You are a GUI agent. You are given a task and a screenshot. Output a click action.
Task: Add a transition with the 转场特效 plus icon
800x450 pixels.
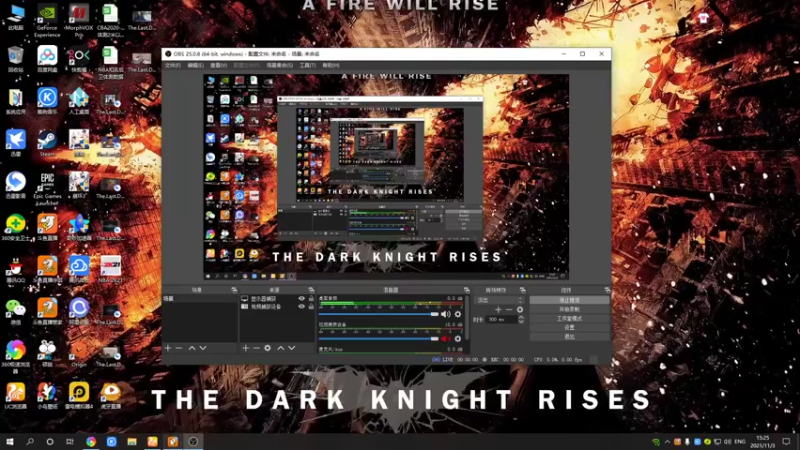click(x=498, y=309)
